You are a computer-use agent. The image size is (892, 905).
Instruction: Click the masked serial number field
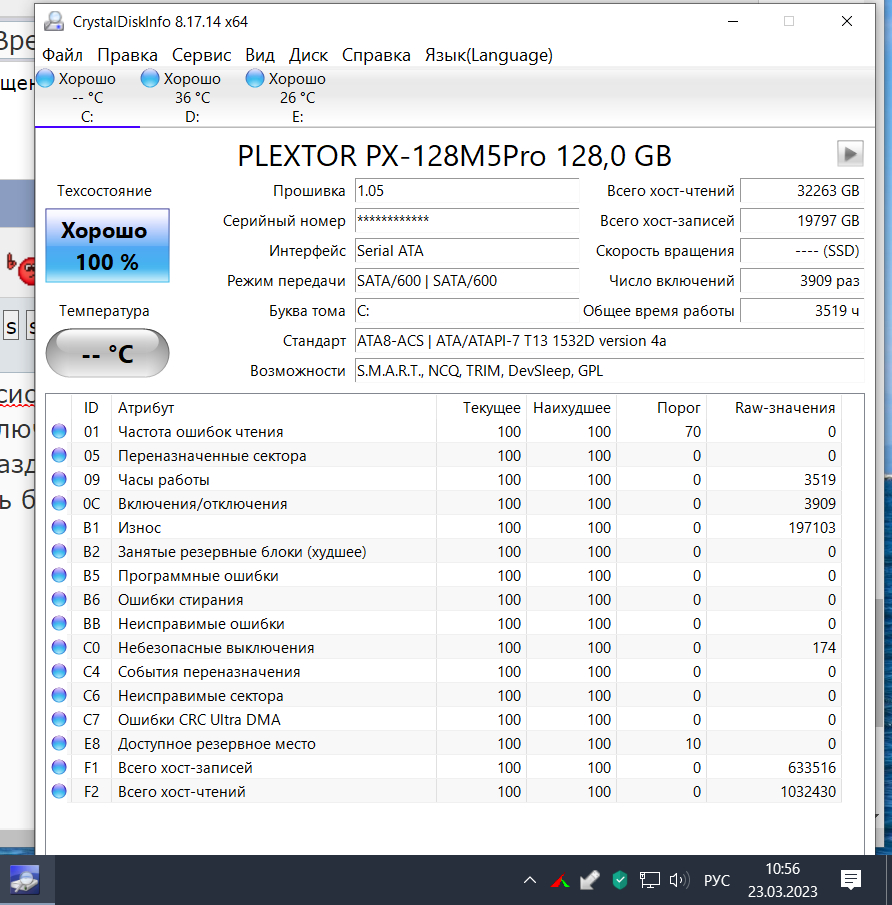coord(466,220)
